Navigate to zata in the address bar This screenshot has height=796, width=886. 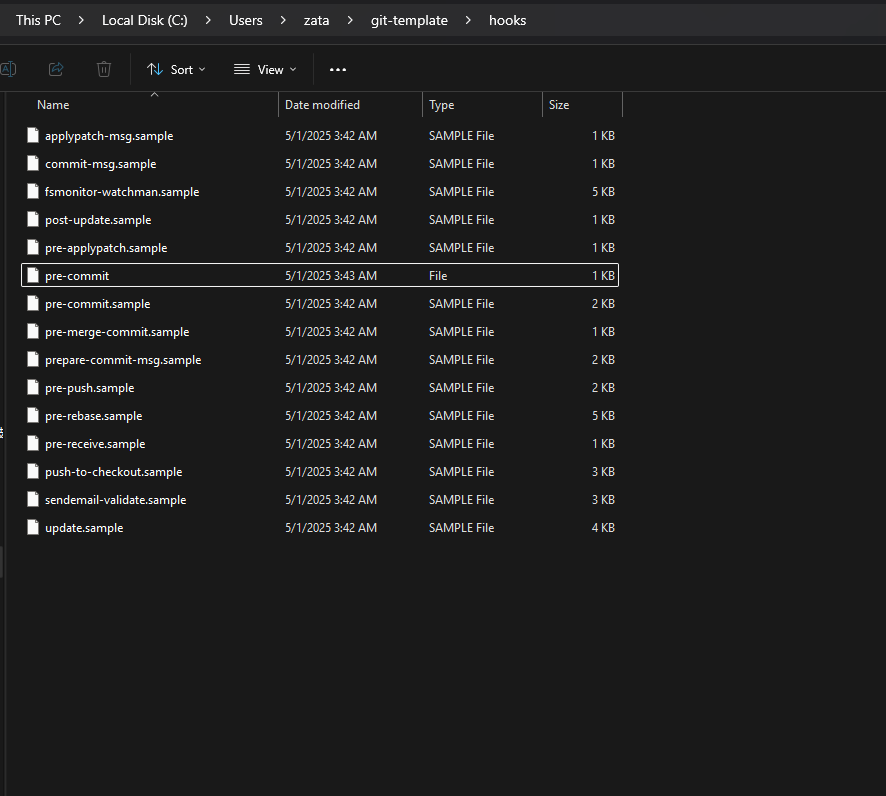tap(316, 20)
